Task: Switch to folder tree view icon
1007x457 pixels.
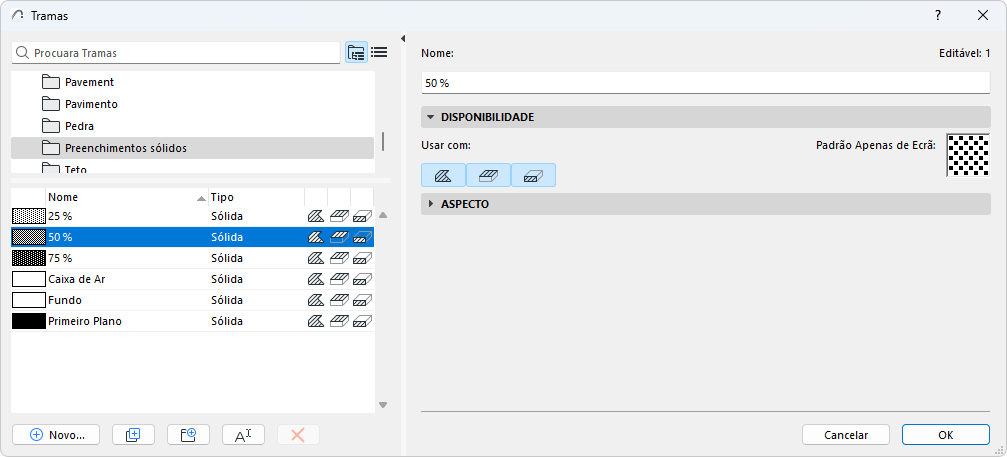Action: coord(356,53)
